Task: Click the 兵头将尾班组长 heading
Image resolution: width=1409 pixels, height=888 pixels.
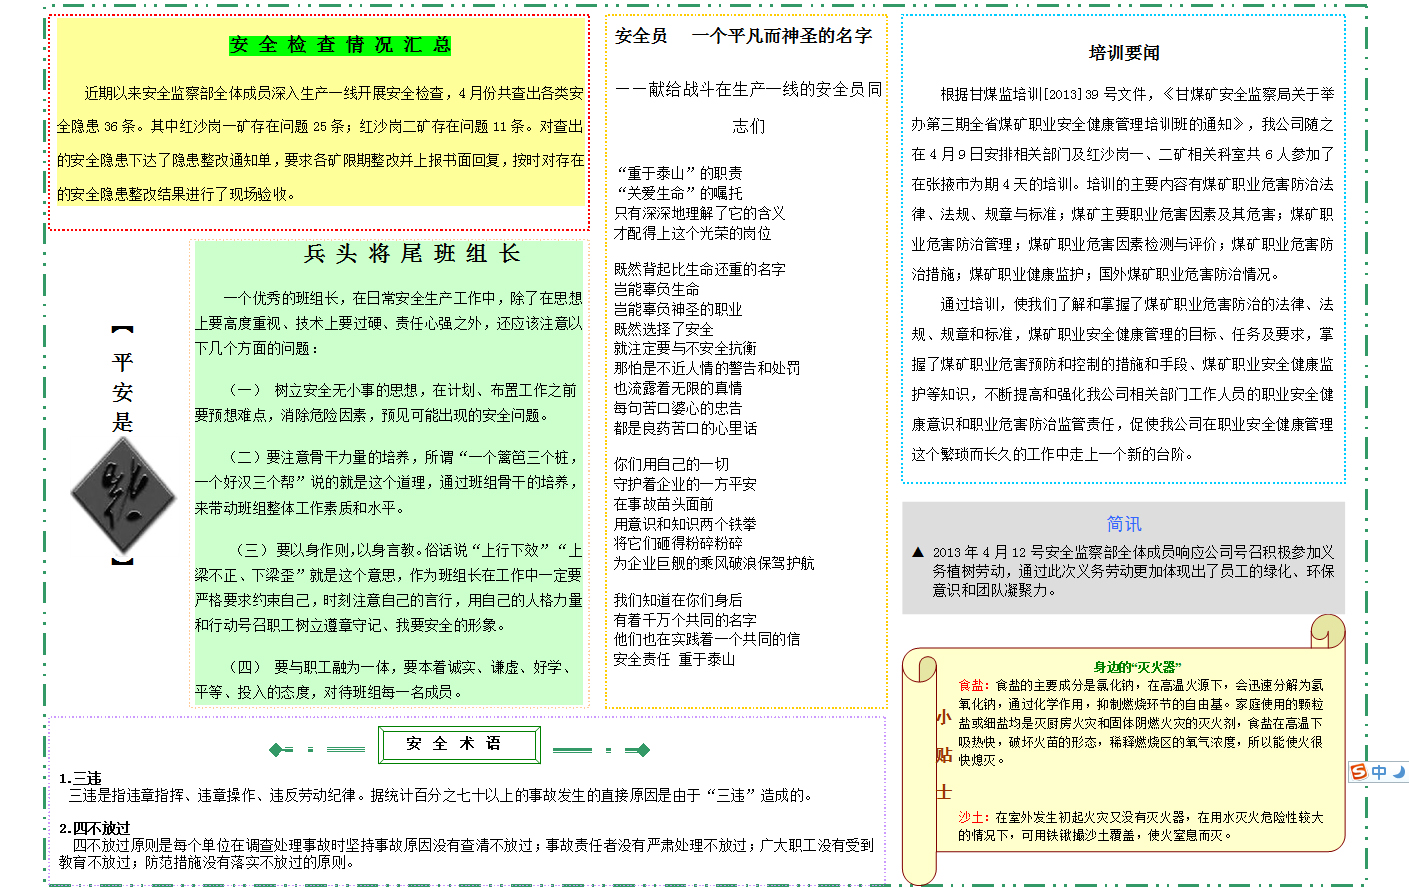Action: (x=412, y=254)
